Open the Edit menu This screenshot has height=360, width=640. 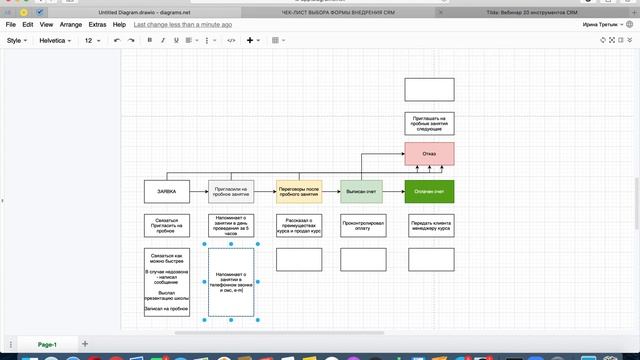28,24
